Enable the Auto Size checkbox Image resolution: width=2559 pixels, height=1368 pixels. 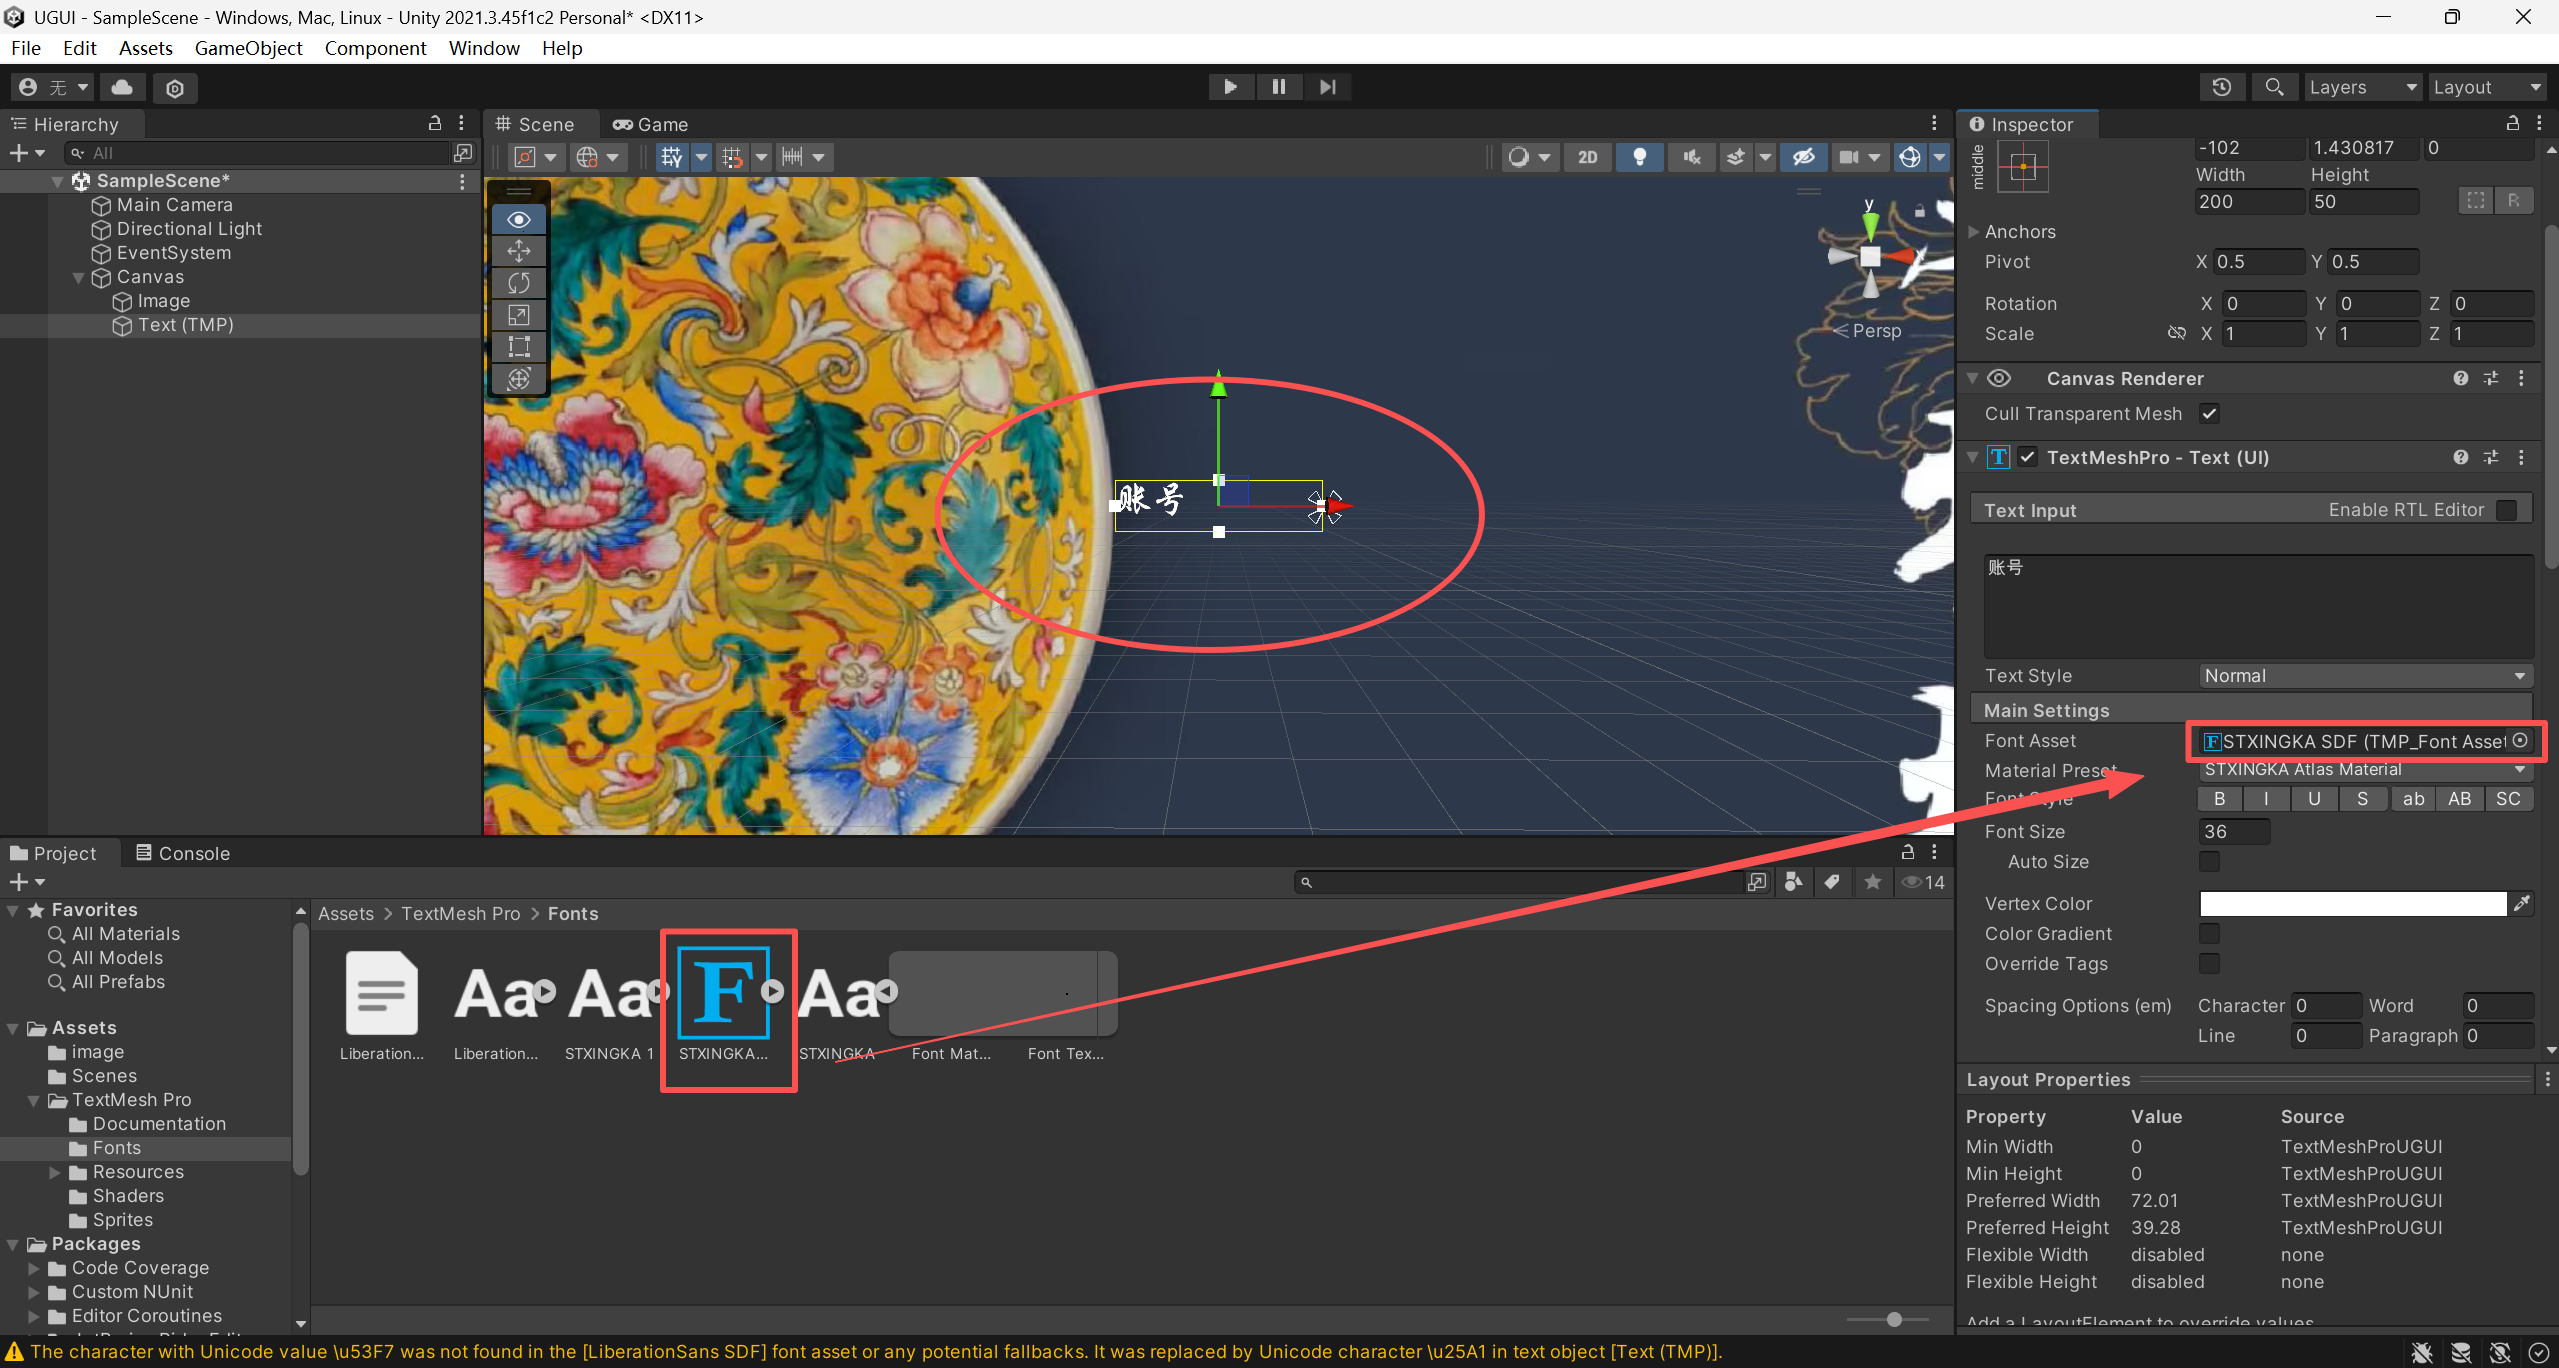(x=2209, y=861)
